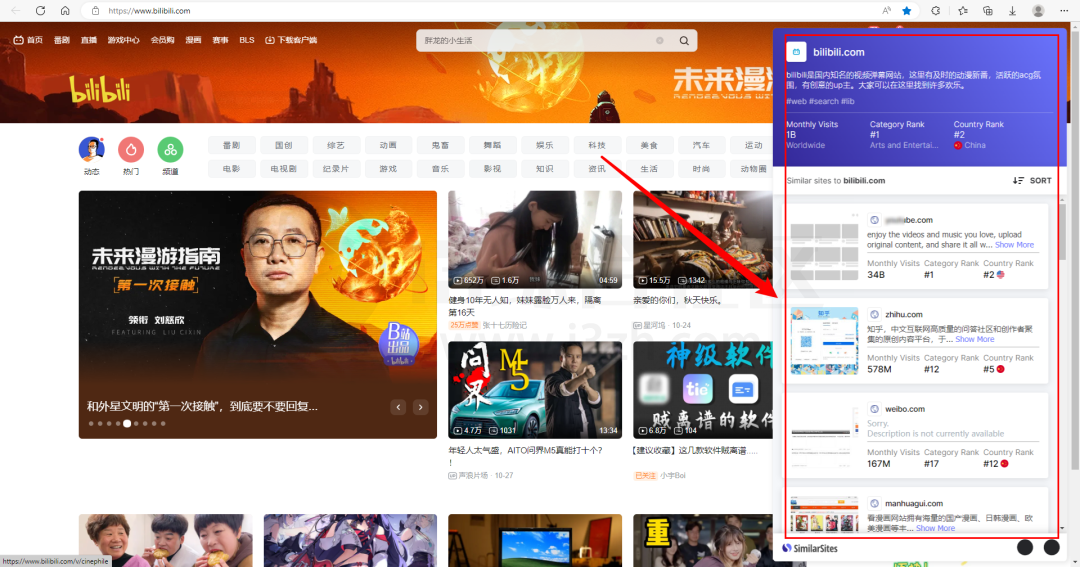Click the browser address bar URL
This screenshot has width=1080, height=567.
[x=149, y=10]
